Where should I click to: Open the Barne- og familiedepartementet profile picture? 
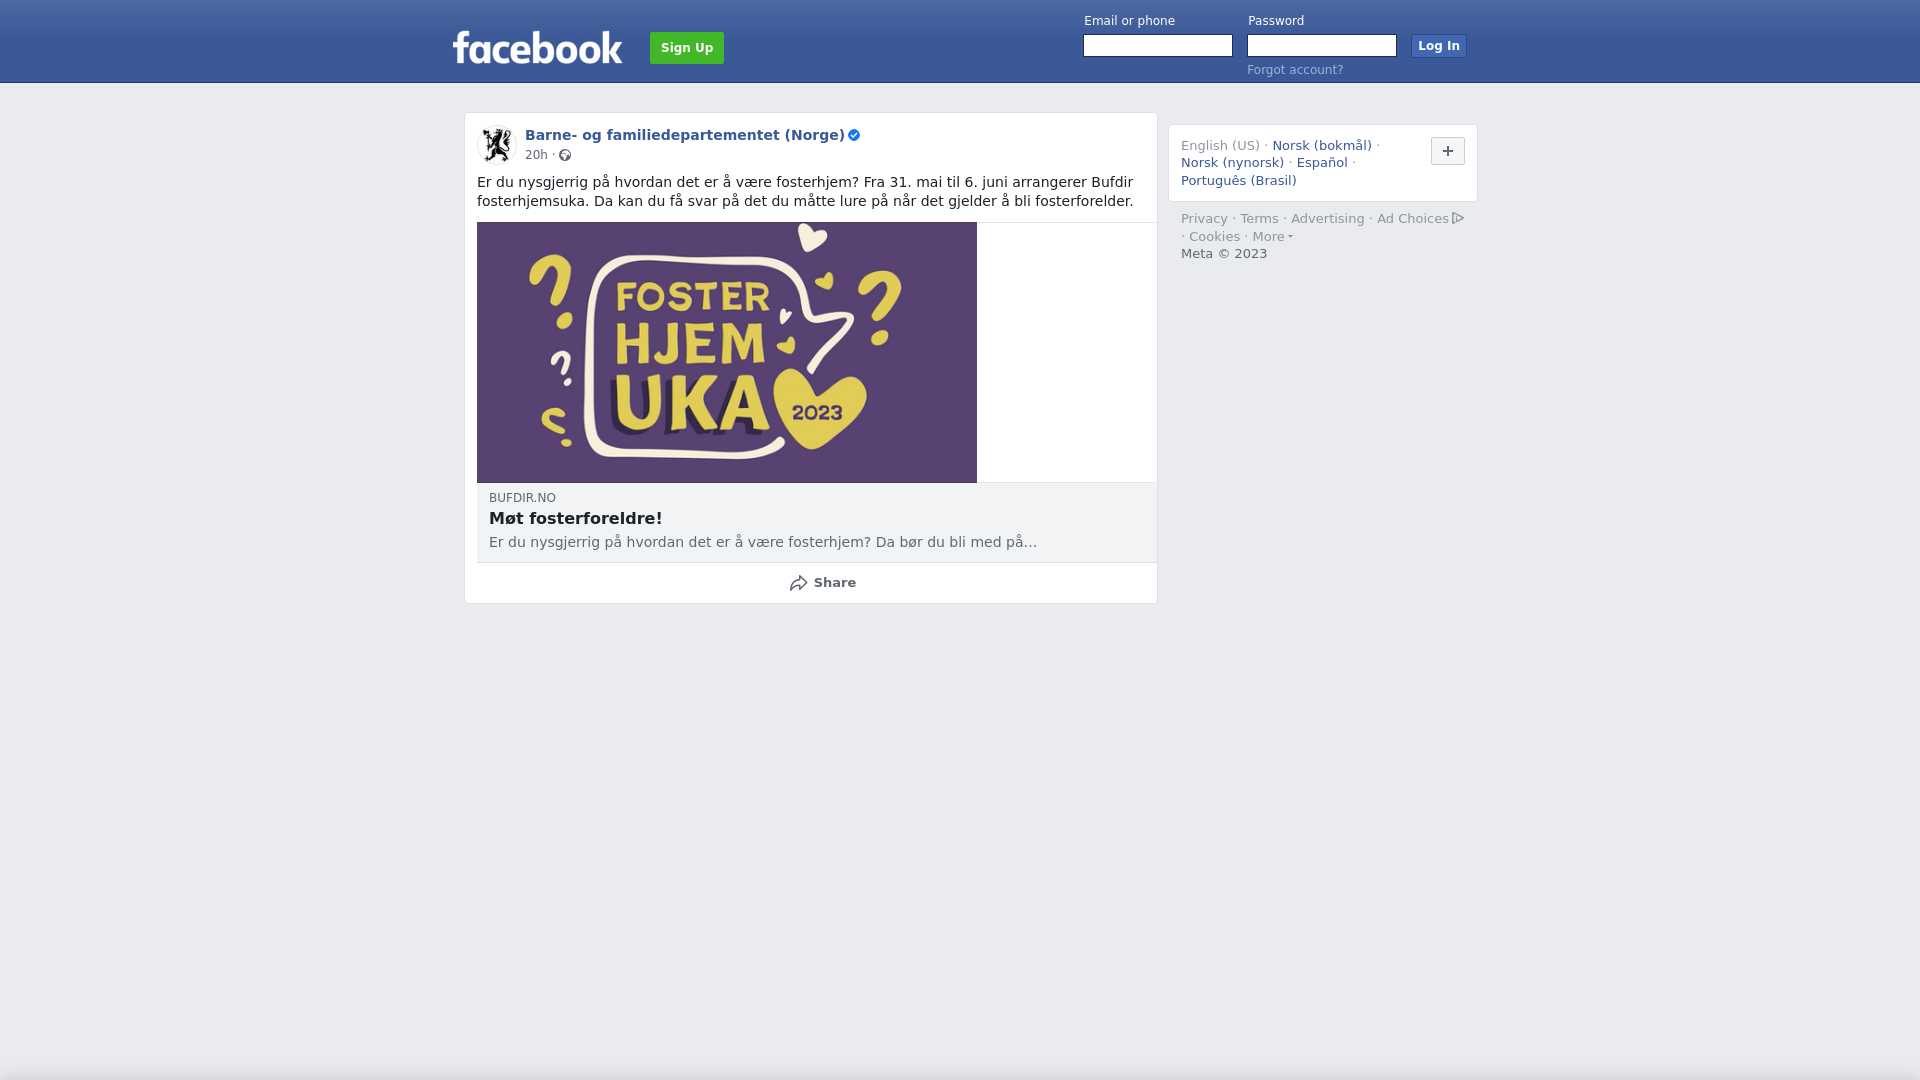[x=497, y=145]
